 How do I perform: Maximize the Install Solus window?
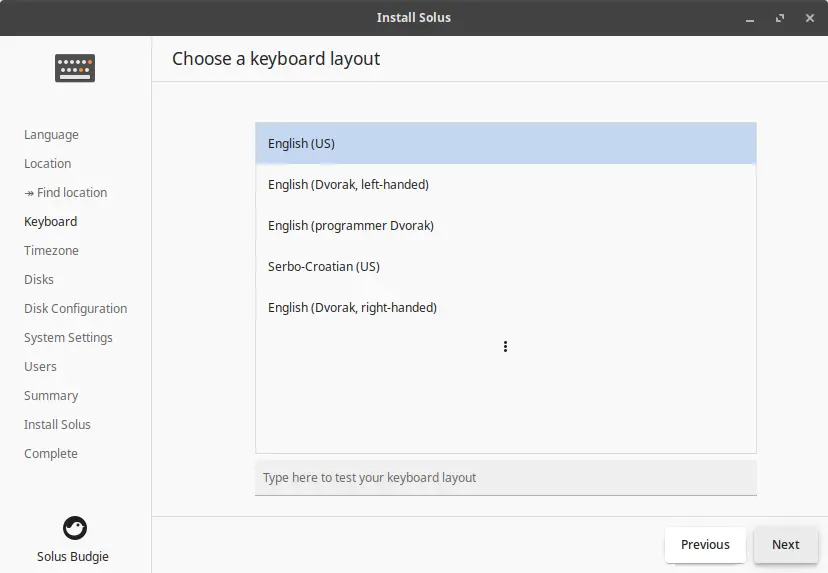point(780,18)
